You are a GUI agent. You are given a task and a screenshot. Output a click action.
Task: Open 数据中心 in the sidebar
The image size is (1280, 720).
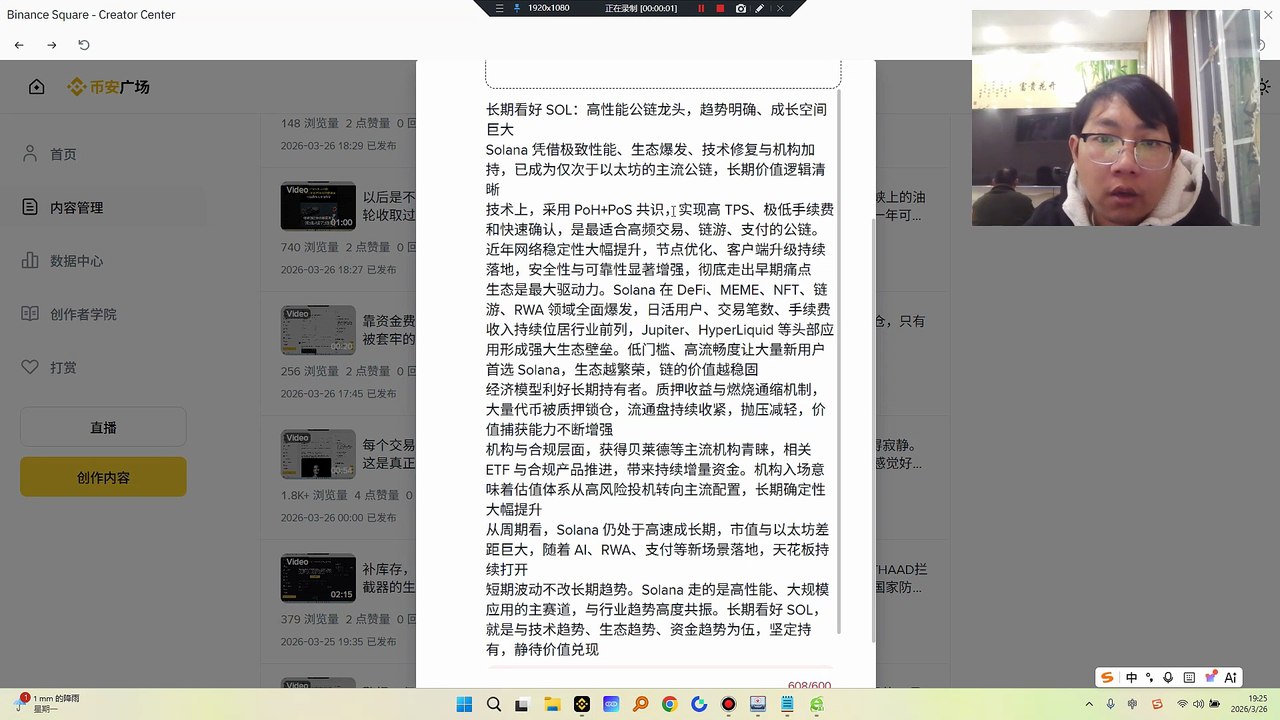click(x=76, y=261)
